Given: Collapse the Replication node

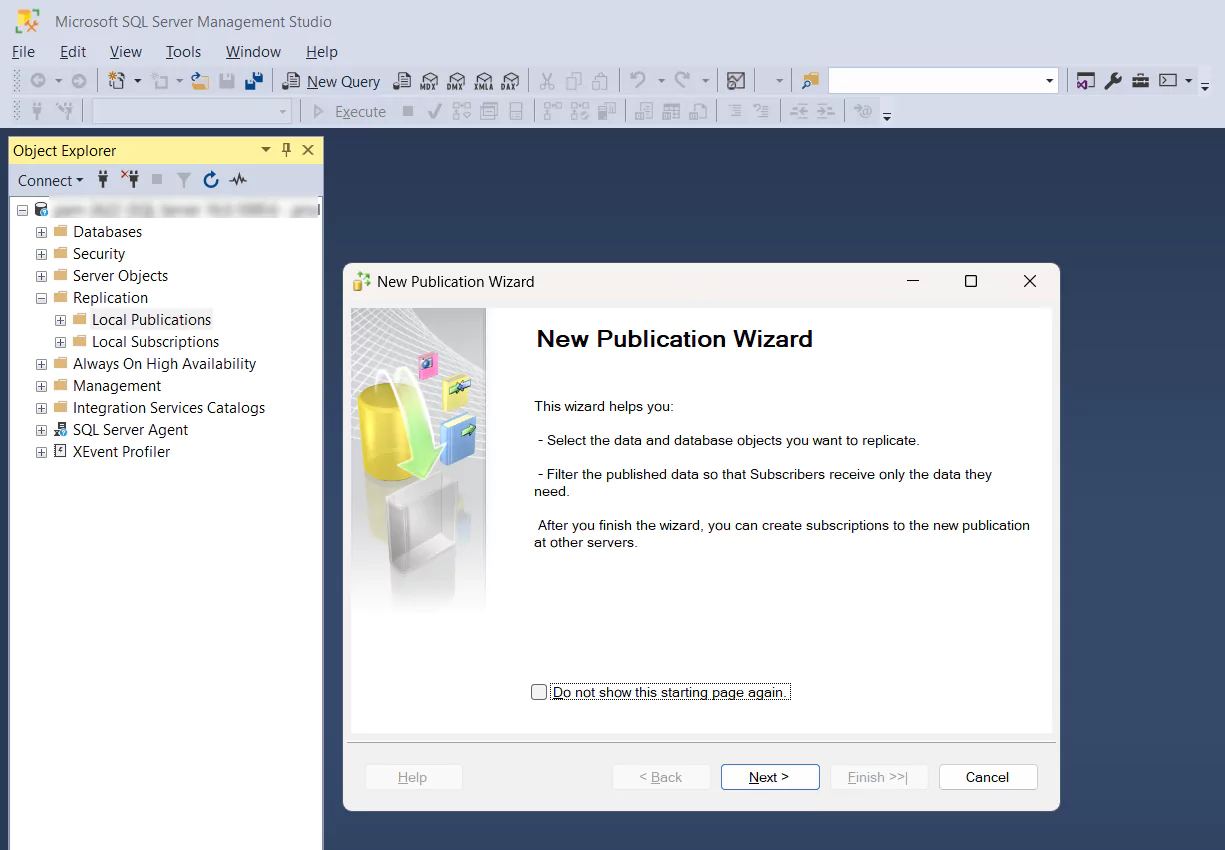Looking at the screenshot, I should pyautogui.click(x=40, y=297).
